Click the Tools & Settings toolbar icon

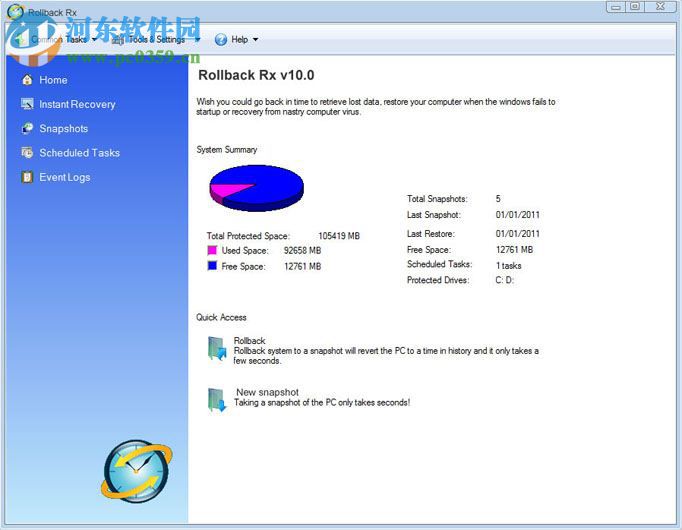[x=118, y=40]
